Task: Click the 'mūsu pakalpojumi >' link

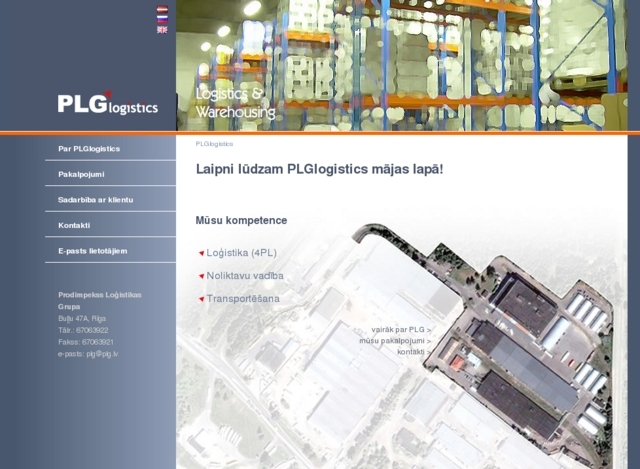Action: click(x=395, y=340)
